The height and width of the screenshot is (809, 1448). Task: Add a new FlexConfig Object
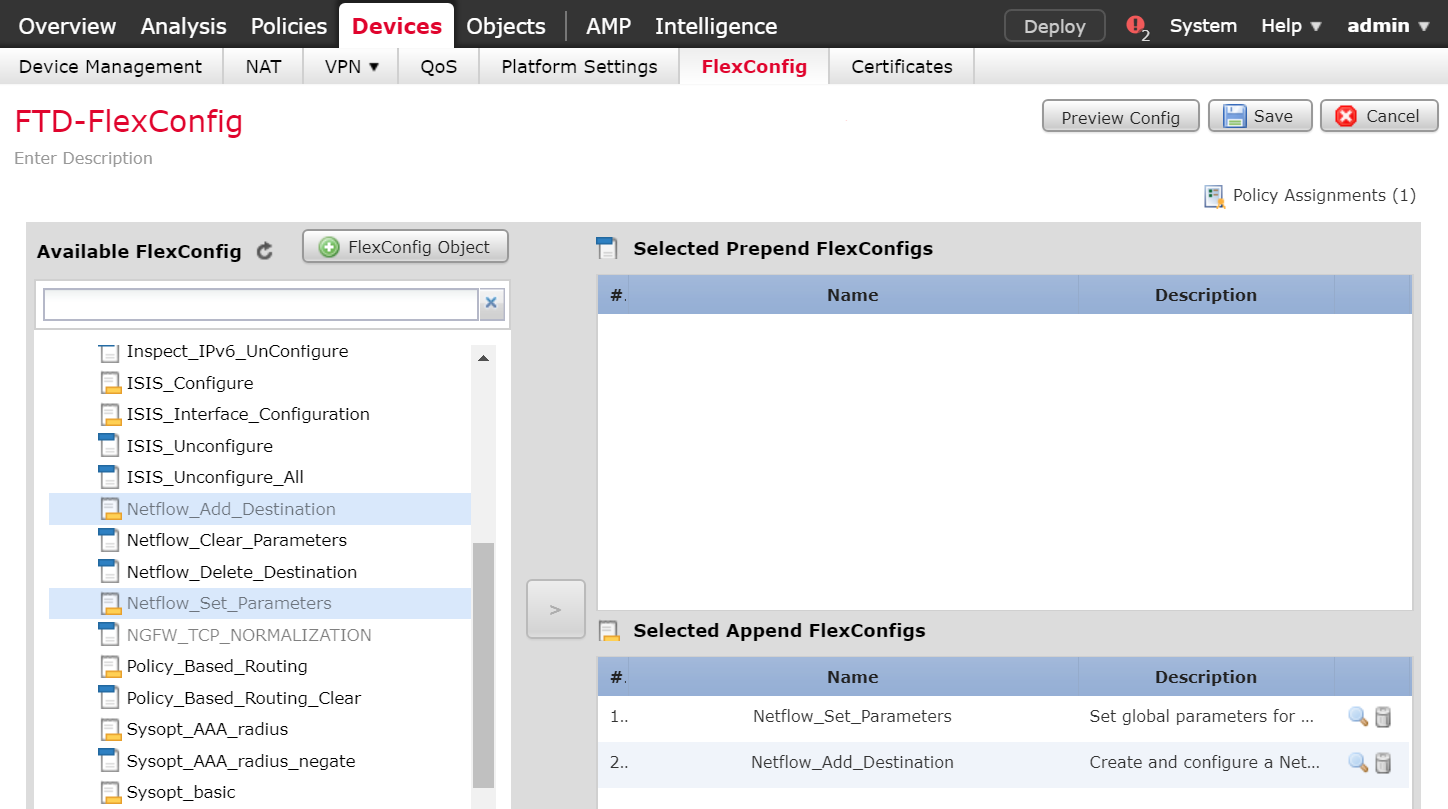406,247
